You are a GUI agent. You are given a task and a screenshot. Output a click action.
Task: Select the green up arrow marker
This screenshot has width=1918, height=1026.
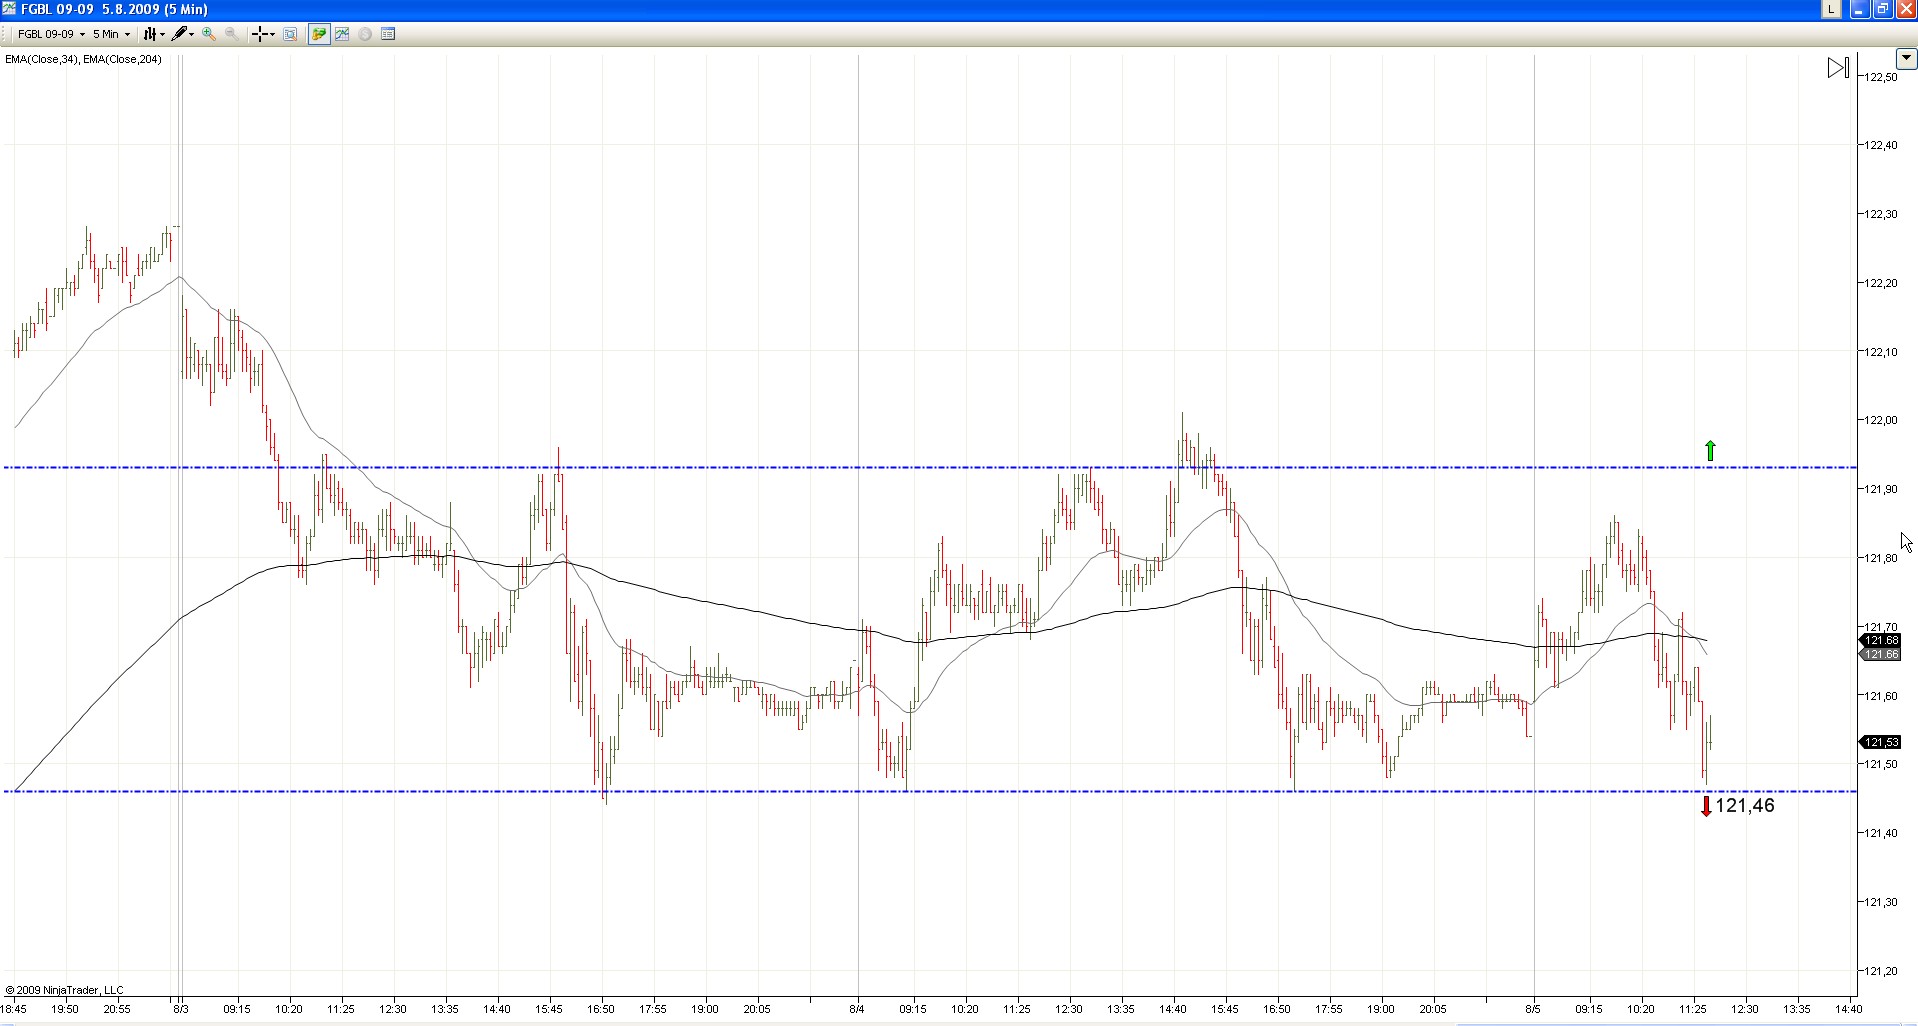tap(1710, 451)
